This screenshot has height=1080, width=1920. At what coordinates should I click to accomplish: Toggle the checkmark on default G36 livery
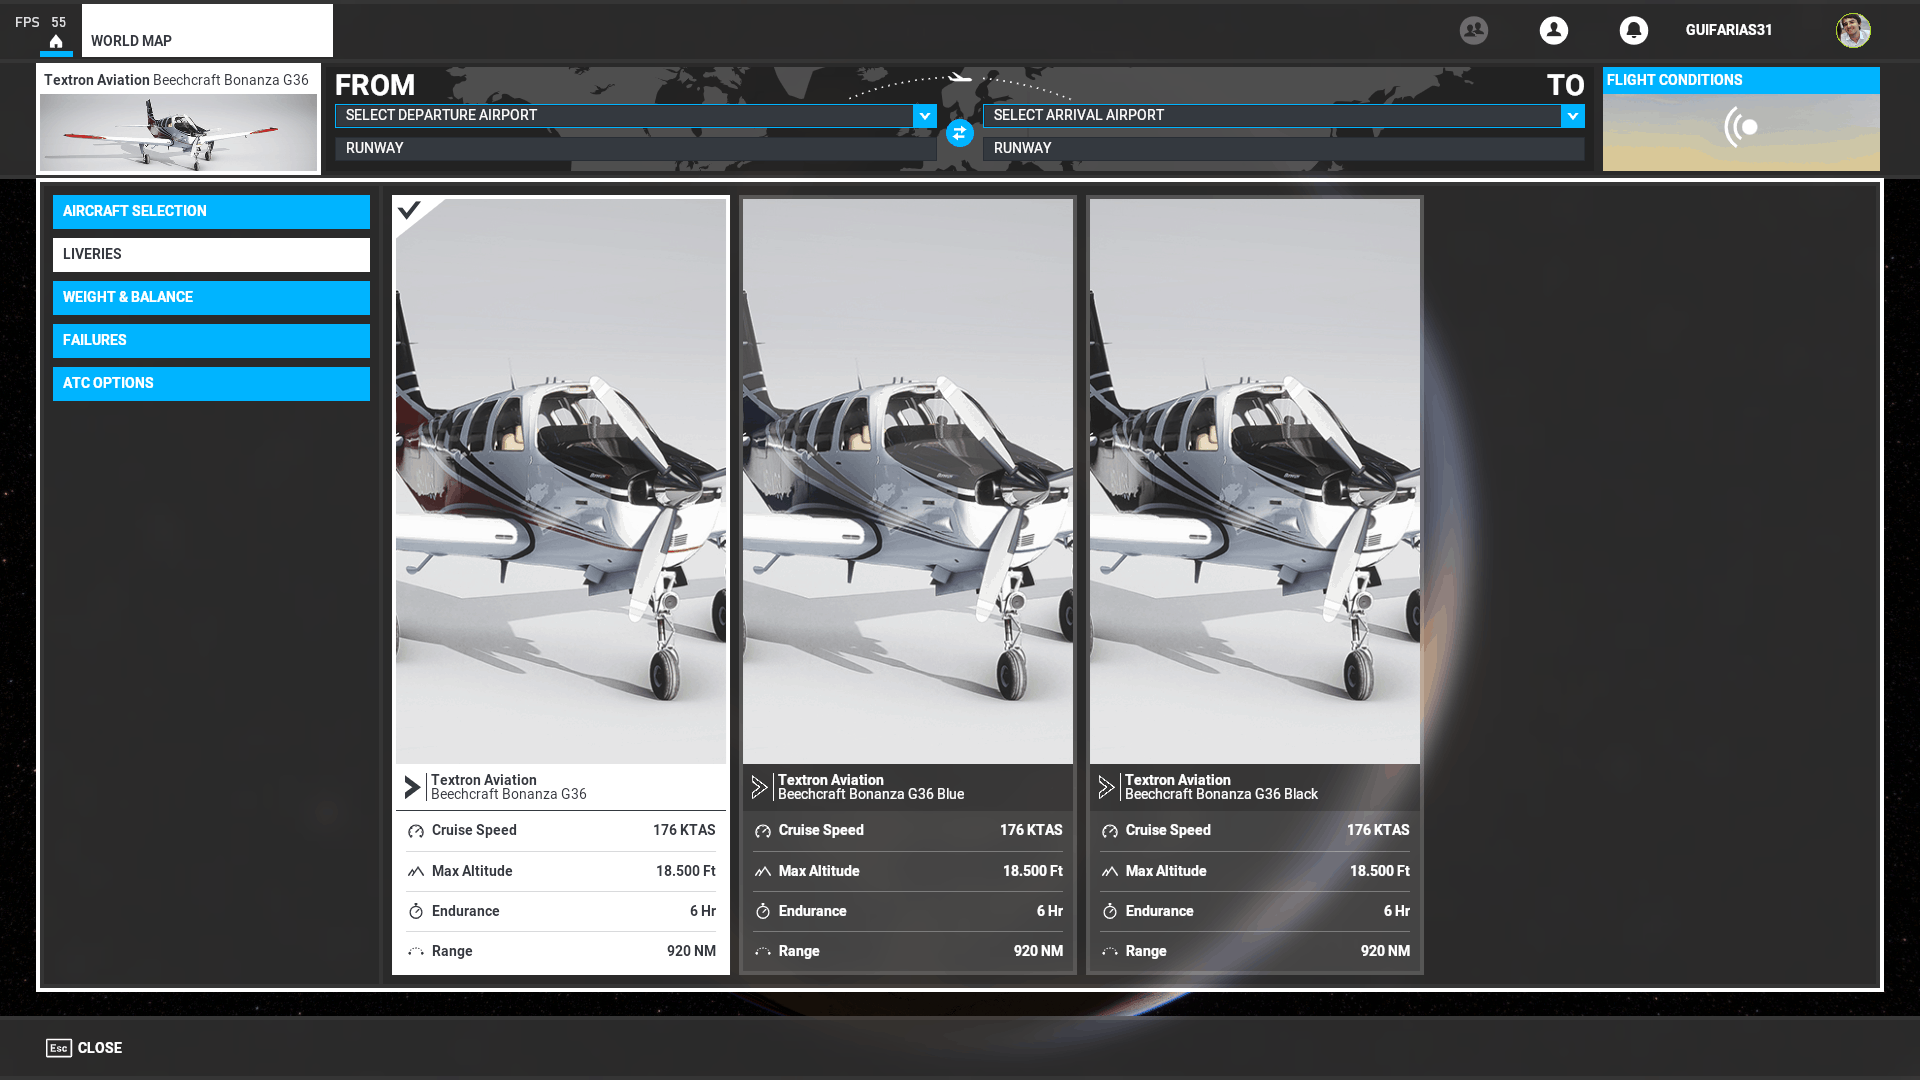(x=409, y=210)
